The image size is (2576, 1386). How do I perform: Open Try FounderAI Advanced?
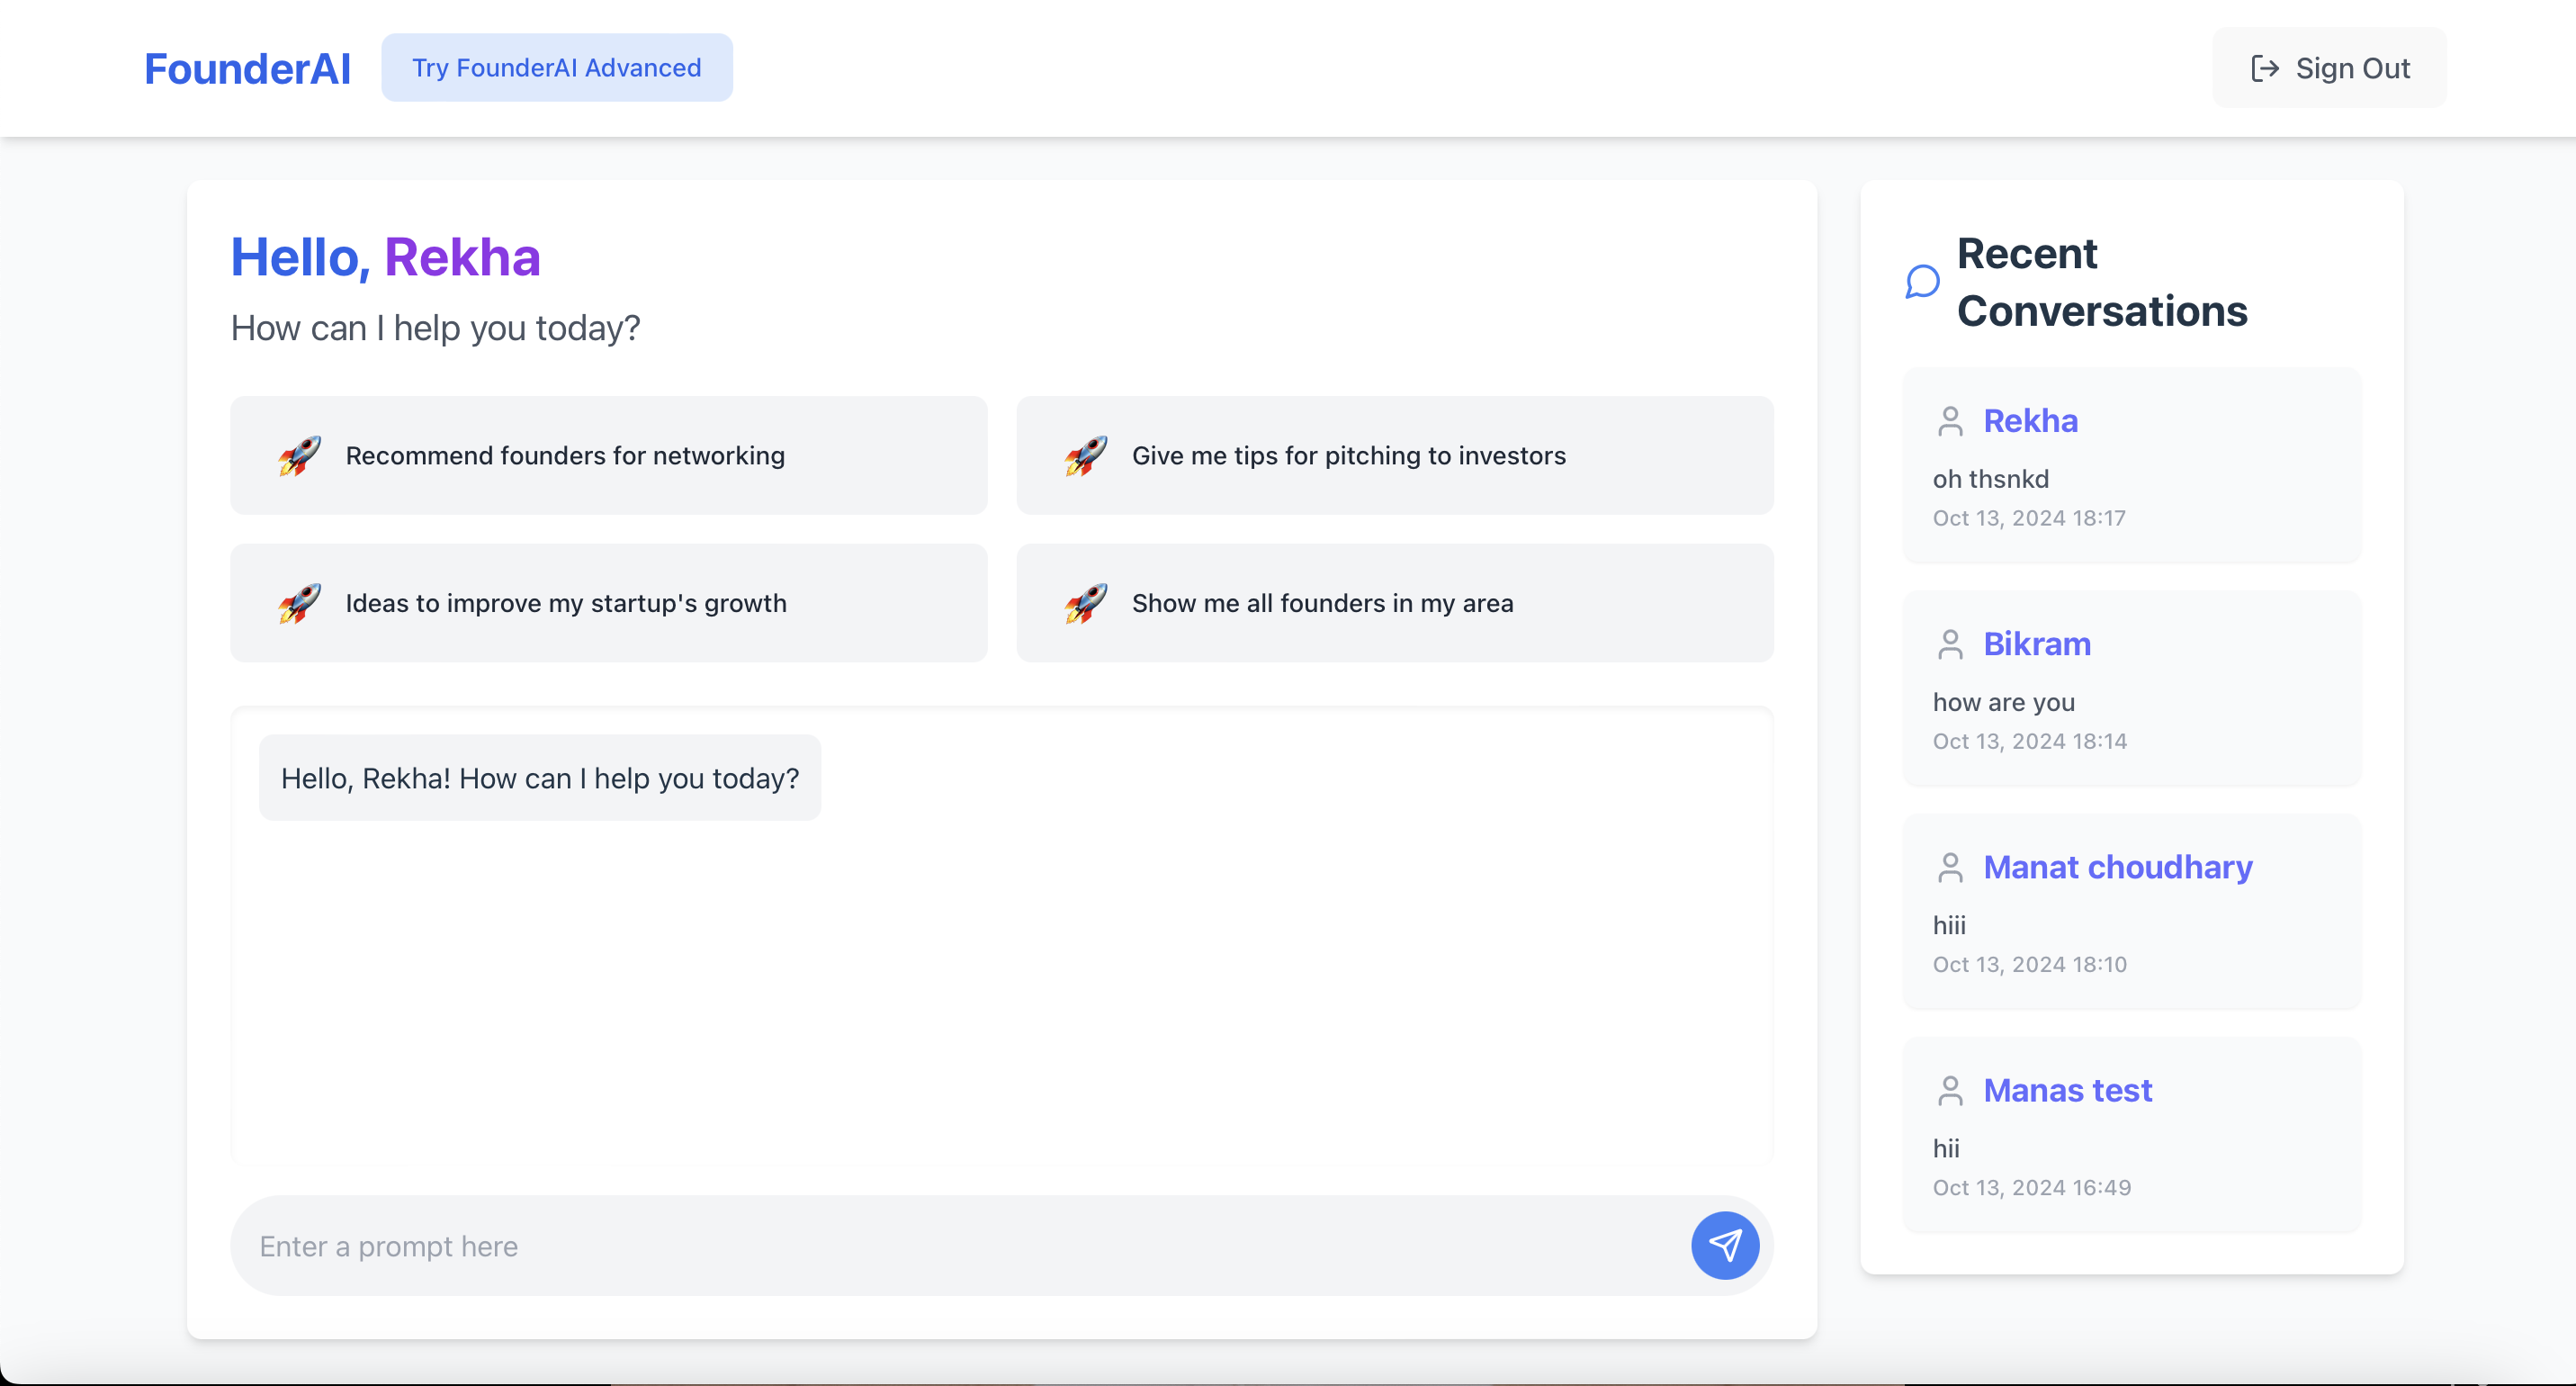click(x=556, y=68)
